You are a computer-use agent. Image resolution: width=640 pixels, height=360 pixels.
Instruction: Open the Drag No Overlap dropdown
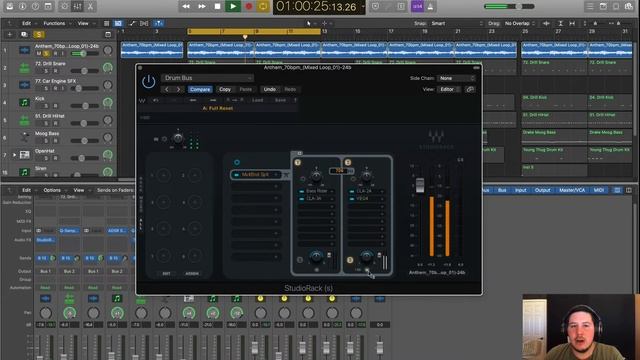pyautogui.click(x=520, y=24)
